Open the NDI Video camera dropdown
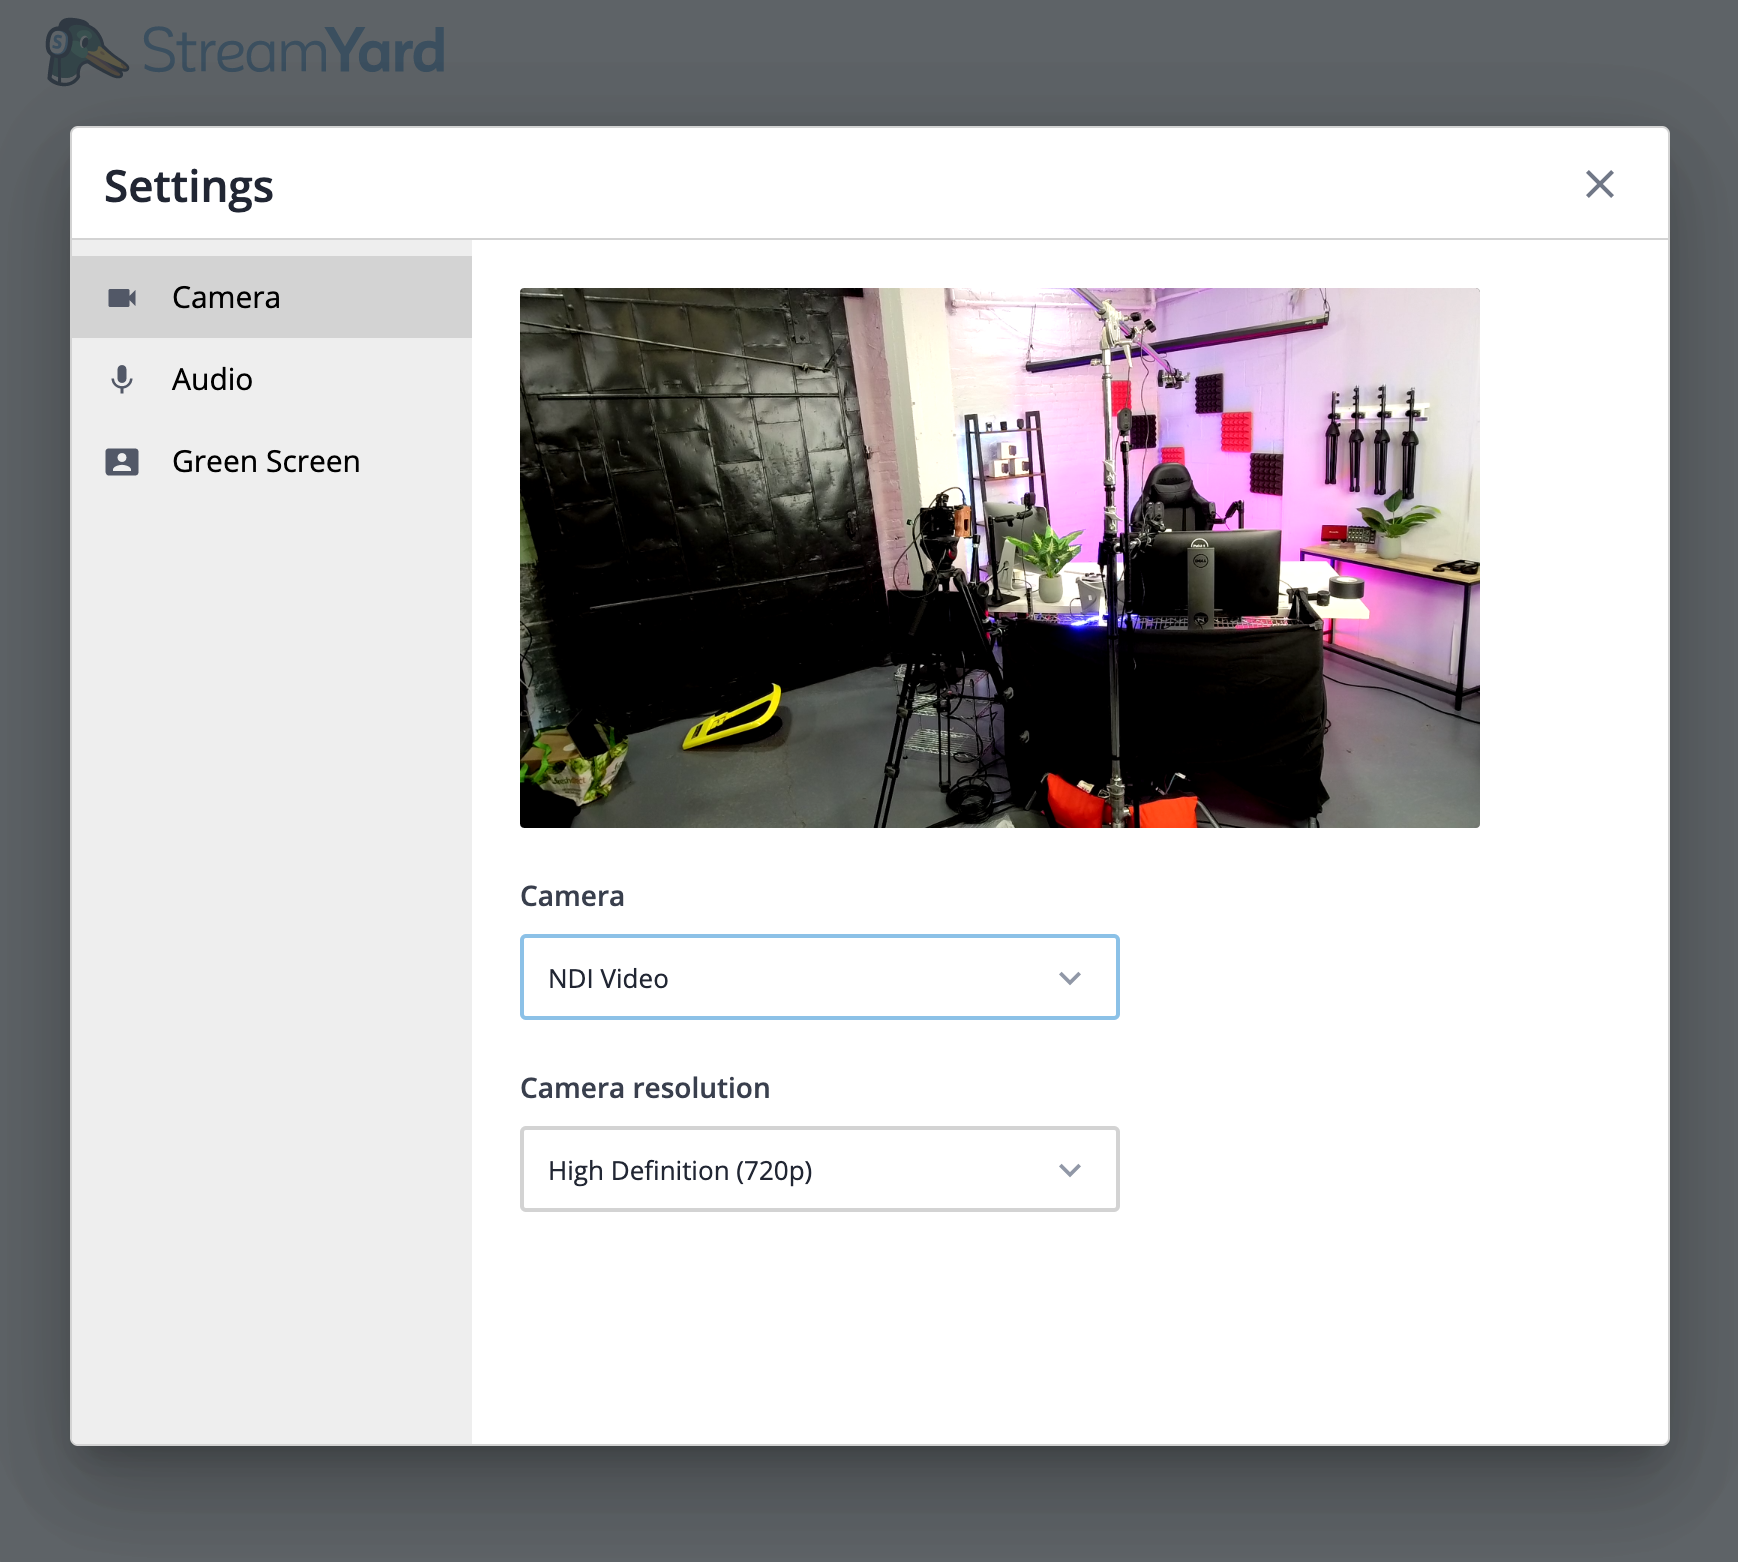Screen dimensions: 1738x1562 (819, 978)
